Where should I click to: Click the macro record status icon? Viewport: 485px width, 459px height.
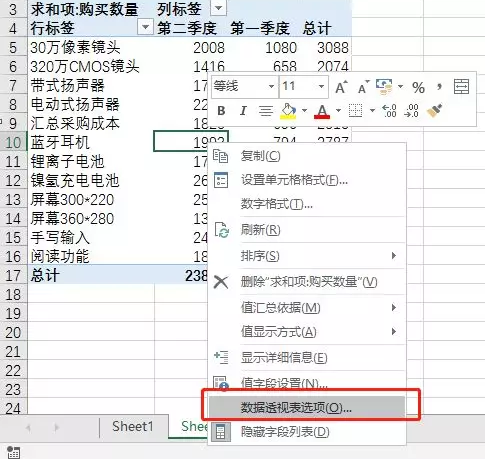pos(13,452)
